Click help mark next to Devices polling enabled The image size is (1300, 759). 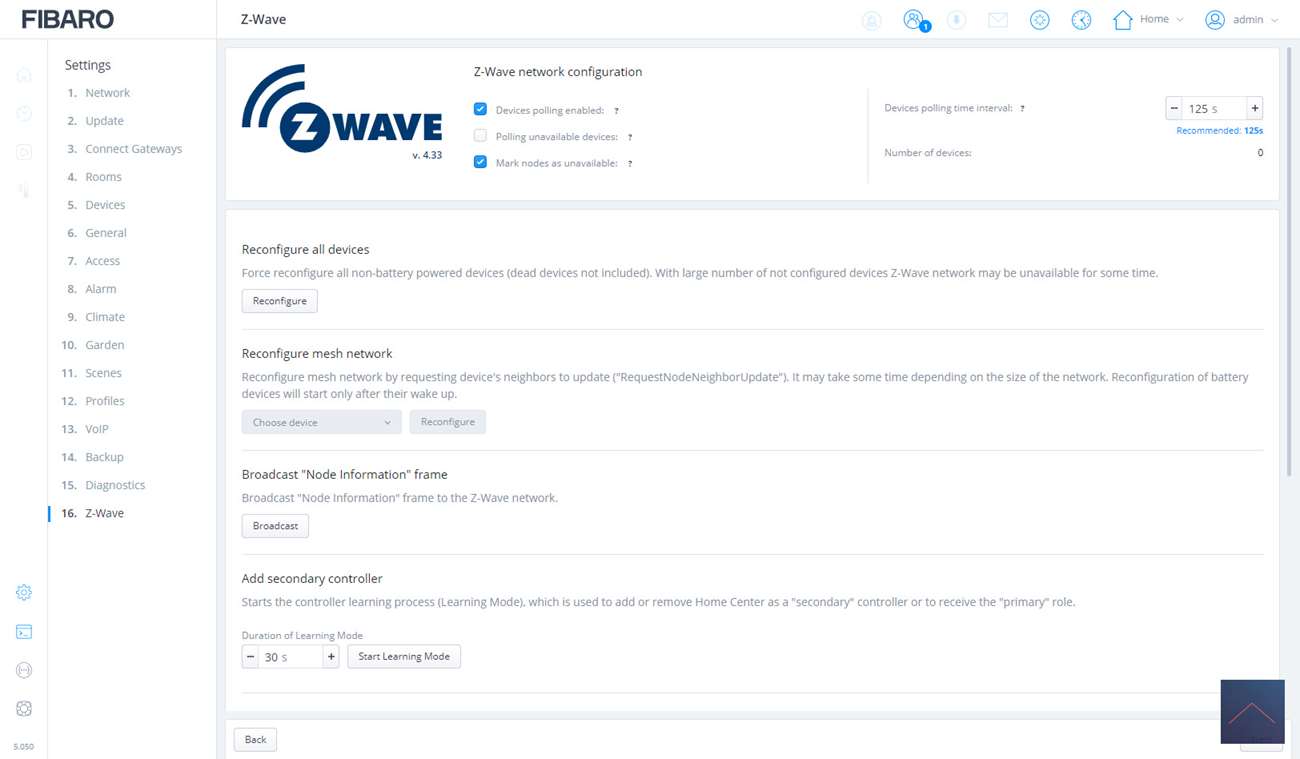click(616, 111)
